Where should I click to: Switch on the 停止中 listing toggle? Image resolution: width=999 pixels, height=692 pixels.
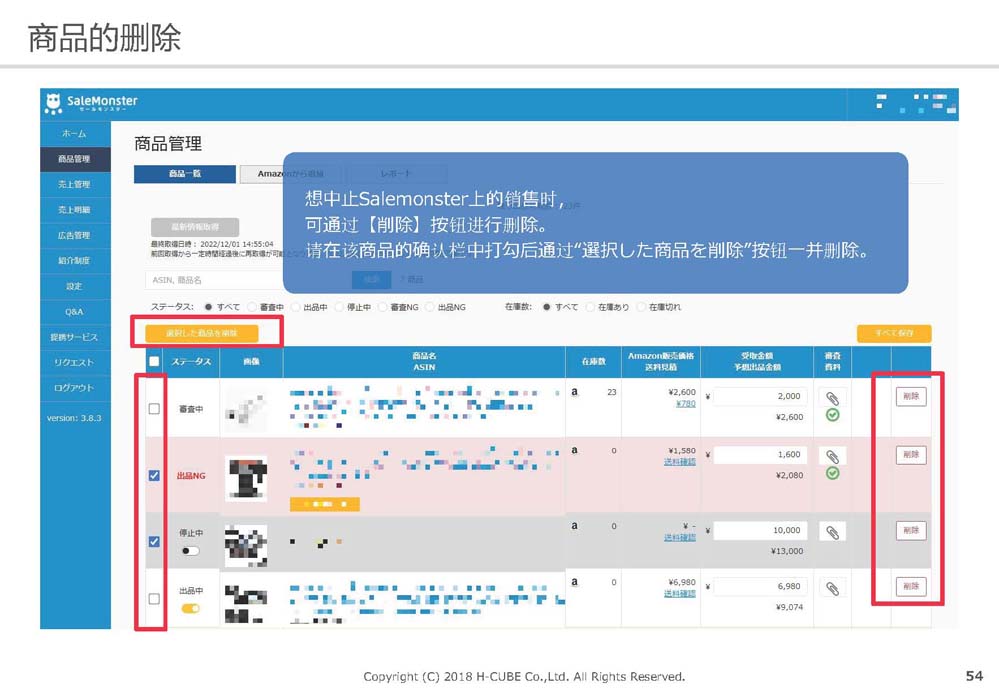coord(190,551)
